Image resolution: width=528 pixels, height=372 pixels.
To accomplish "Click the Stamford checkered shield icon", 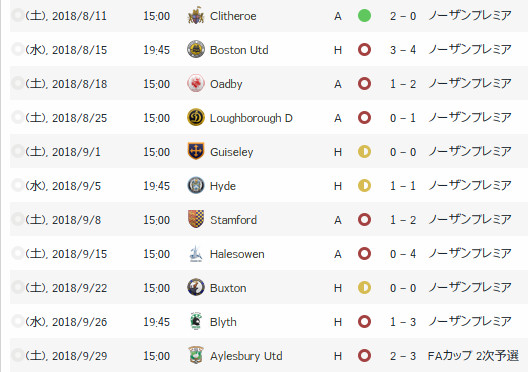I will coord(196,219).
